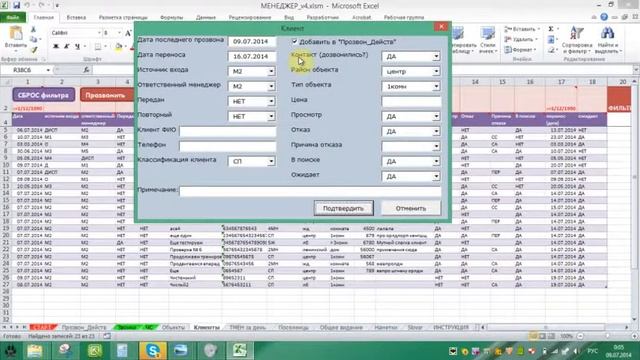Open the Файл (File) ribbon tab

coord(13,18)
